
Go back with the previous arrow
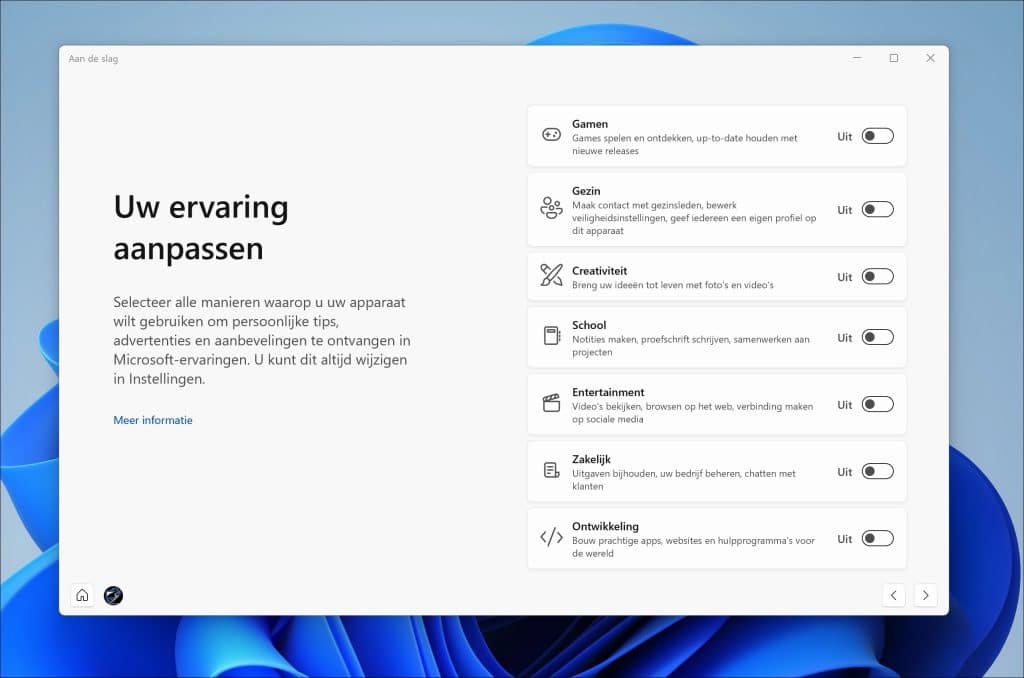point(893,595)
